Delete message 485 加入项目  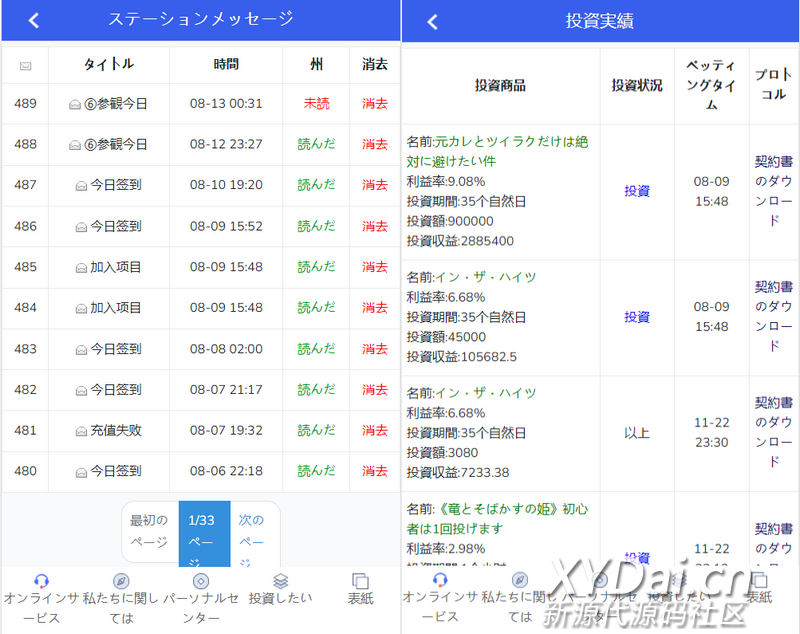coord(374,267)
